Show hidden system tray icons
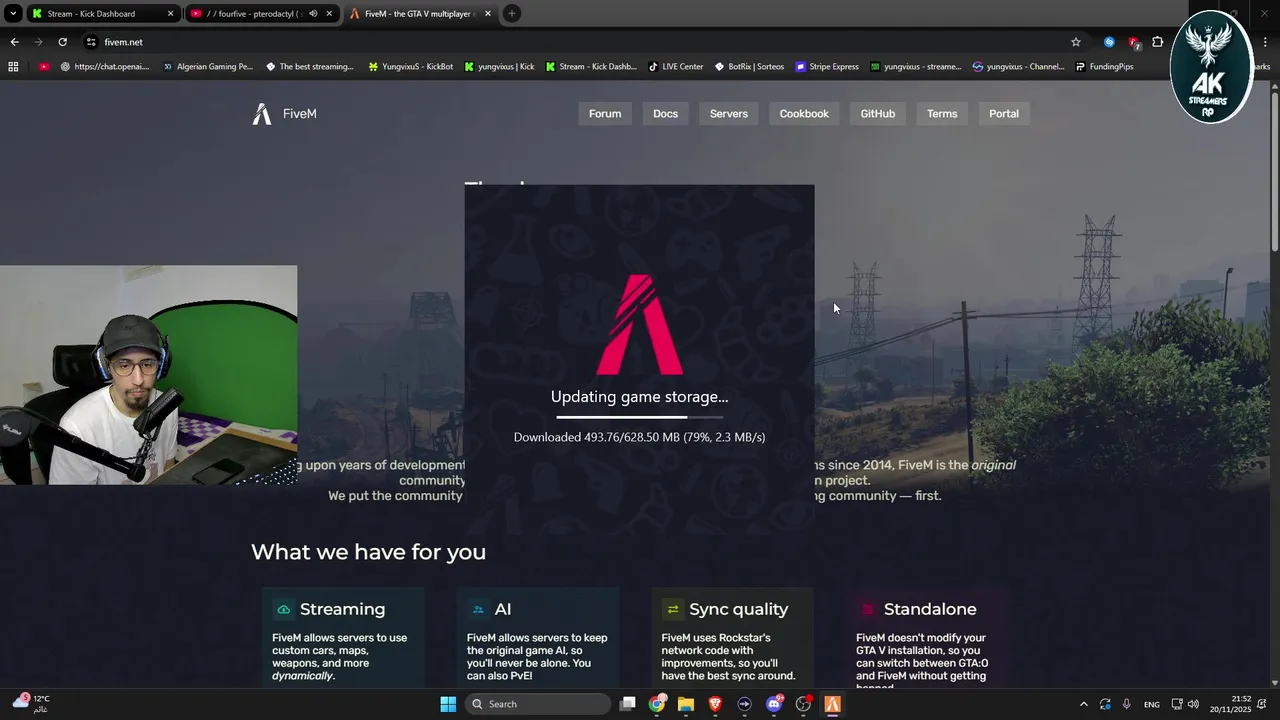The height and width of the screenshot is (720, 1280). point(1083,704)
